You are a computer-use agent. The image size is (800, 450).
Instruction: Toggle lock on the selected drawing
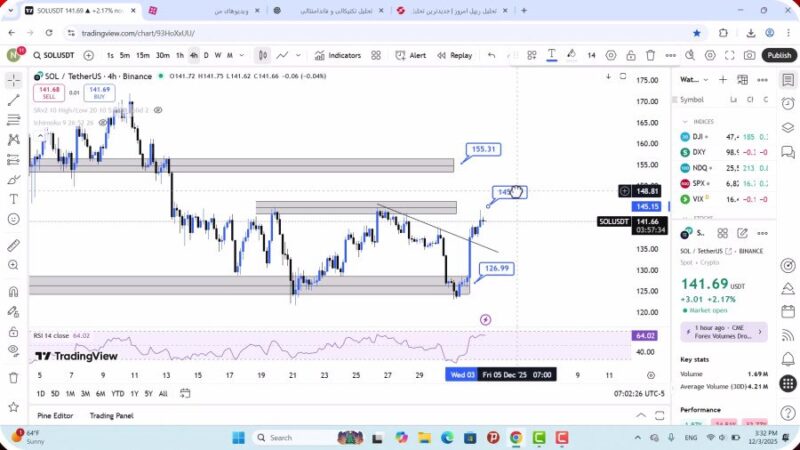coord(630,55)
